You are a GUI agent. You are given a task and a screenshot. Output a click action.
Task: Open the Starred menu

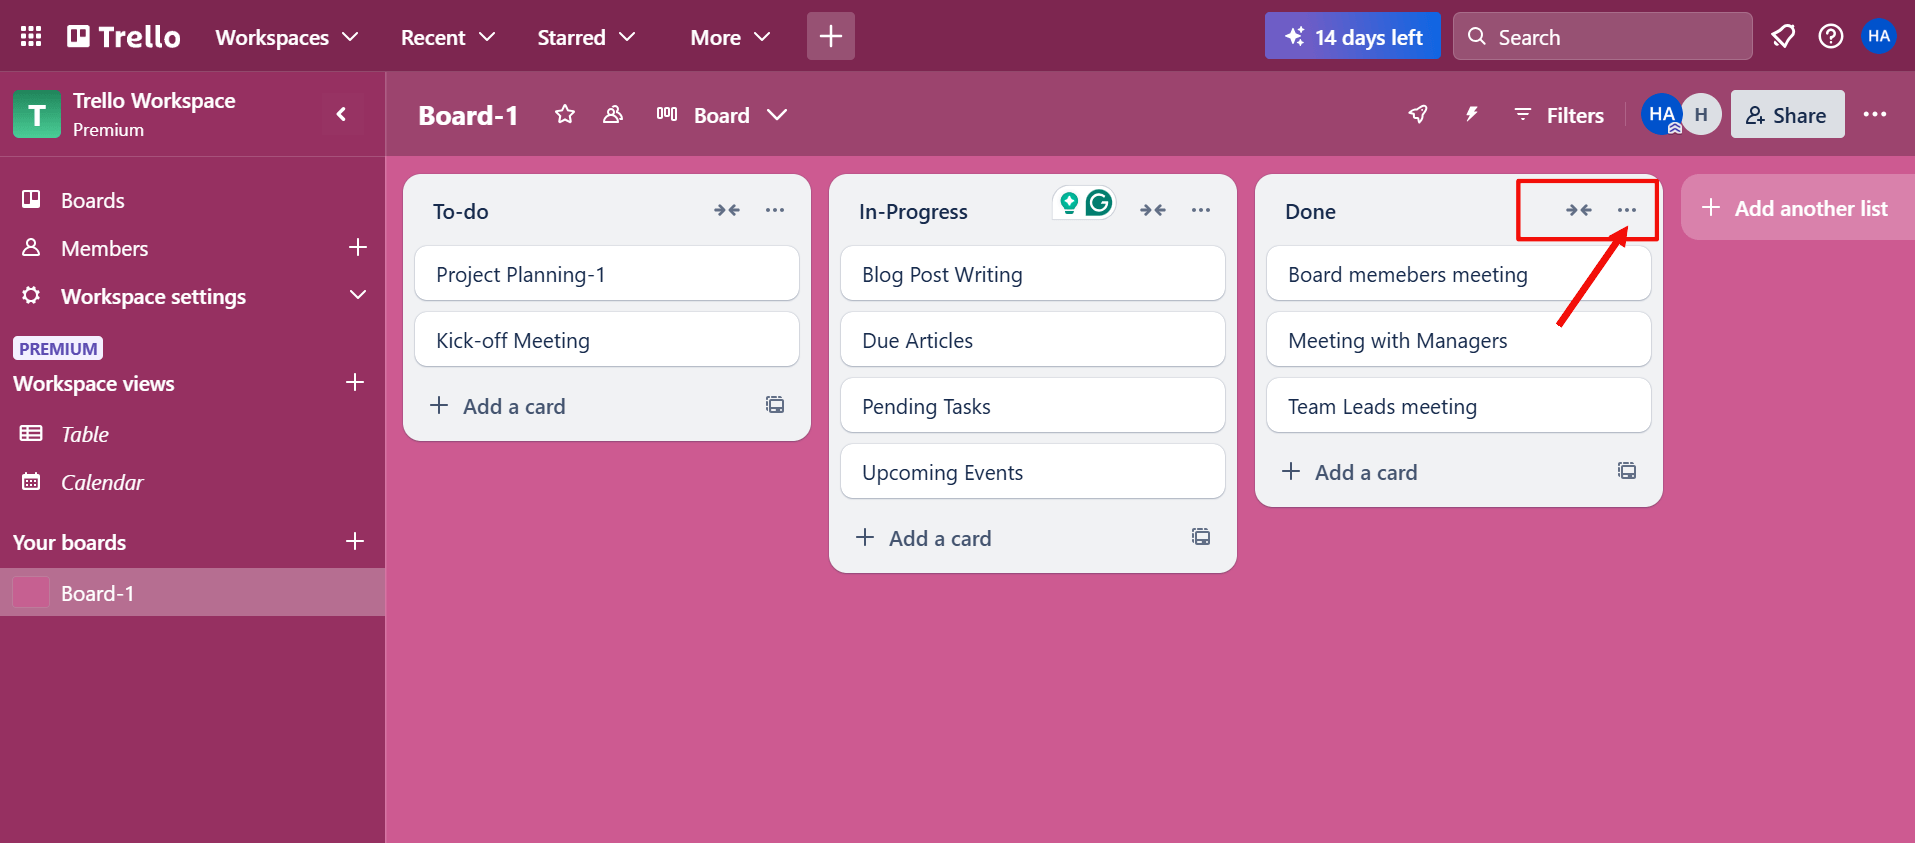pos(586,37)
